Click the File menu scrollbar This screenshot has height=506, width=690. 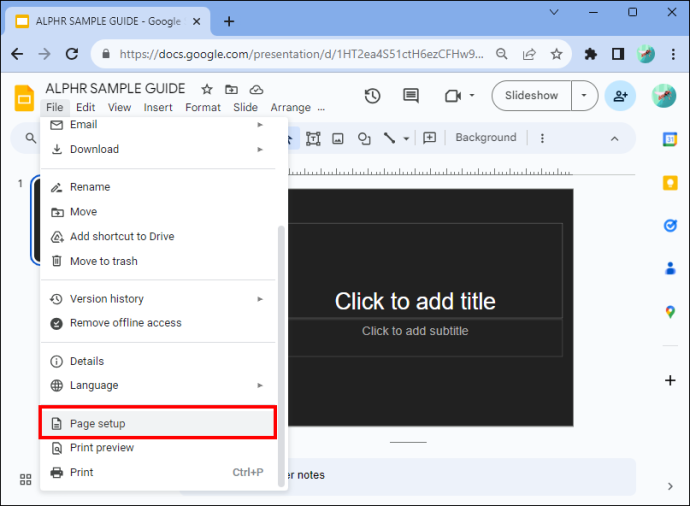[x=281, y=356]
